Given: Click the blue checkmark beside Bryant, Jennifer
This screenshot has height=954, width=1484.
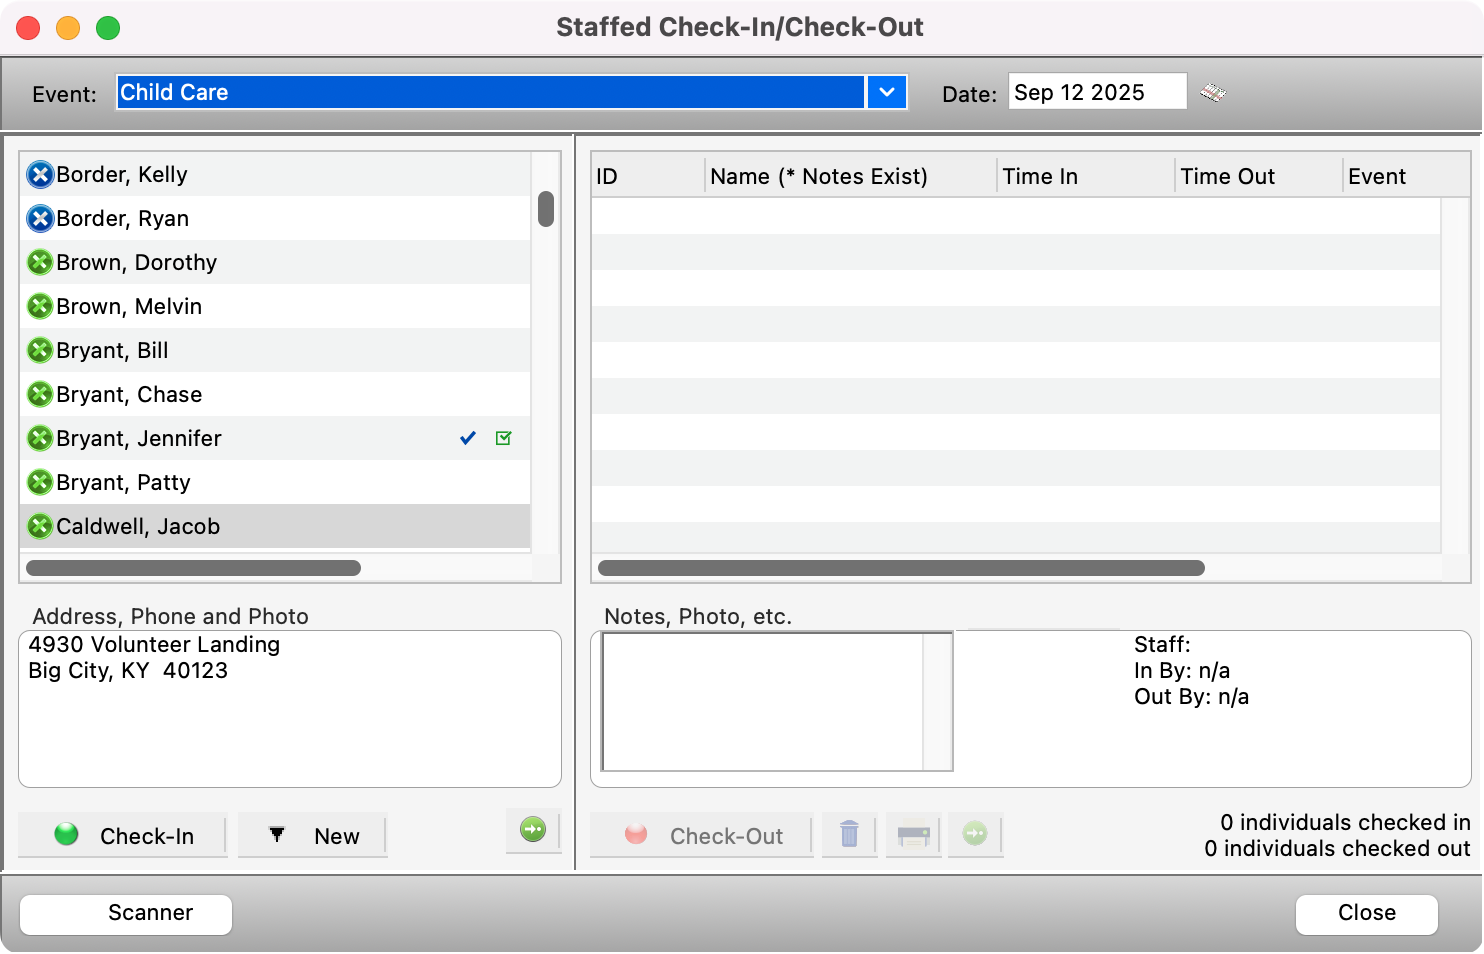Looking at the screenshot, I should [466, 438].
